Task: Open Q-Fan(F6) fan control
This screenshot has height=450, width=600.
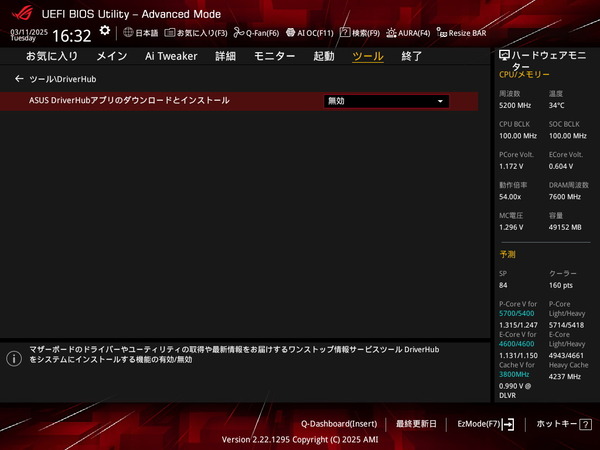Action: click(x=256, y=33)
